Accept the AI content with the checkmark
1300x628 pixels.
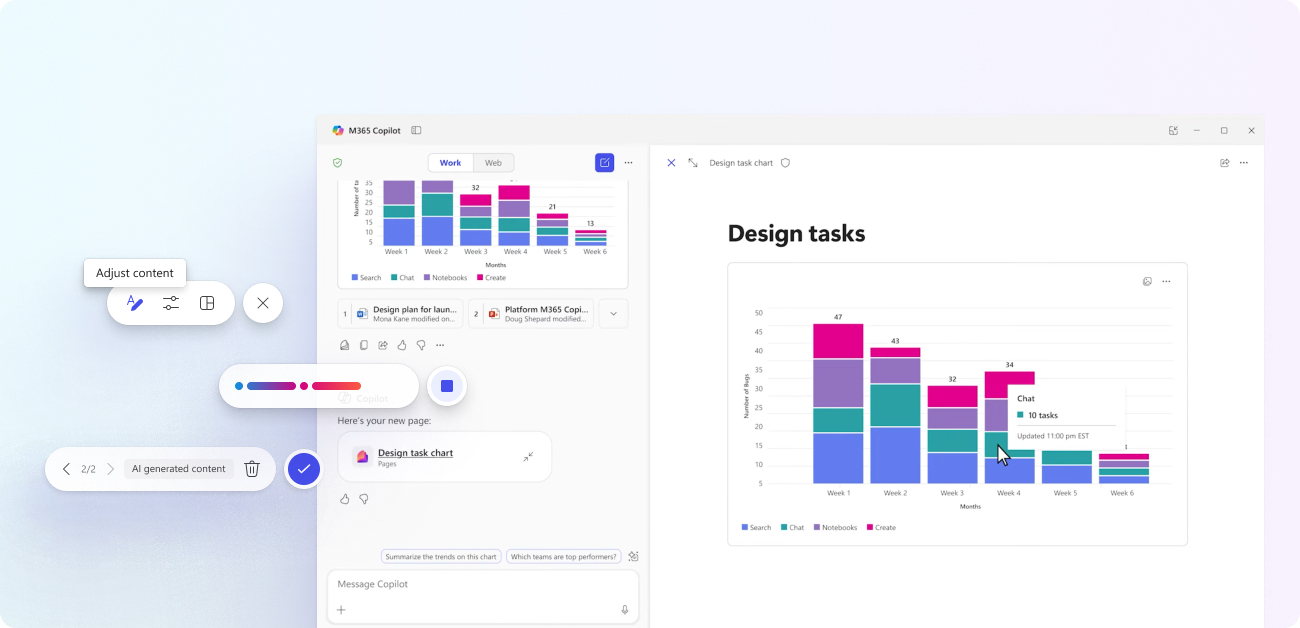tap(304, 468)
